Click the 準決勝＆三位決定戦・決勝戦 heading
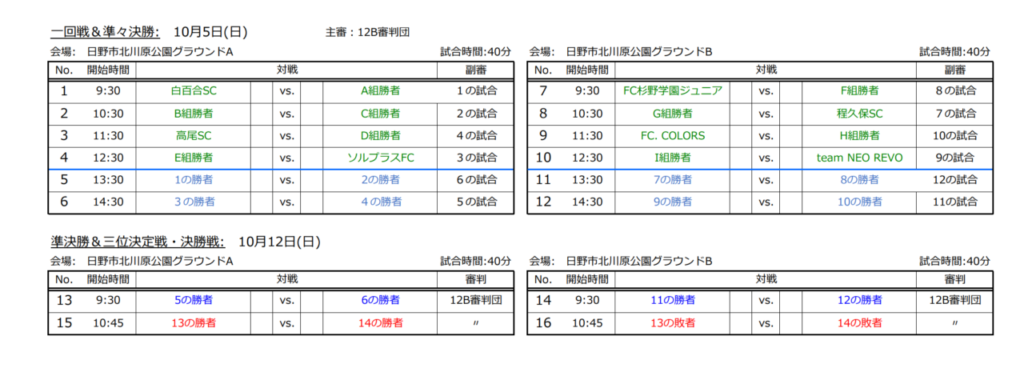 138,242
